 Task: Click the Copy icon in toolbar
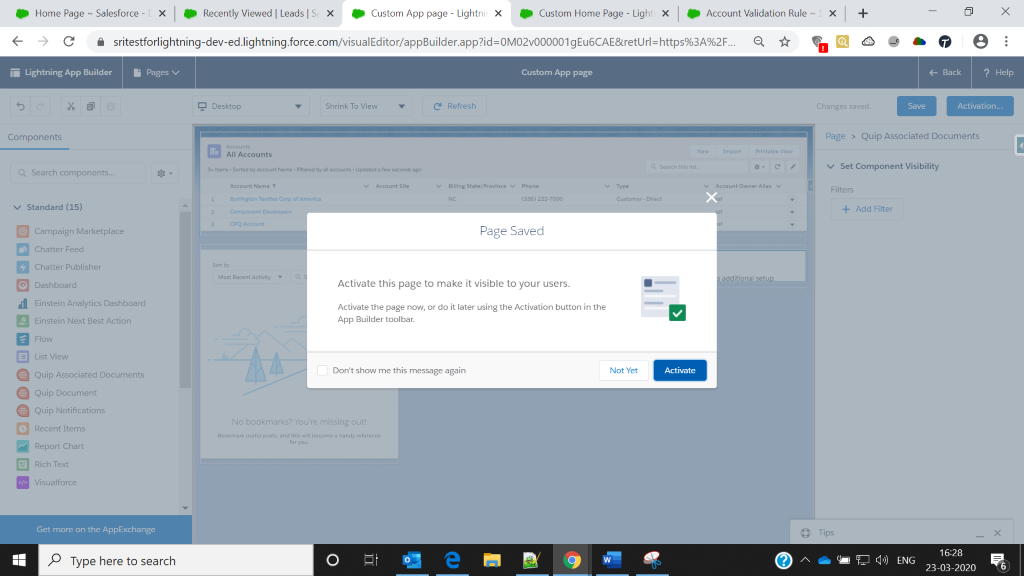tap(90, 106)
